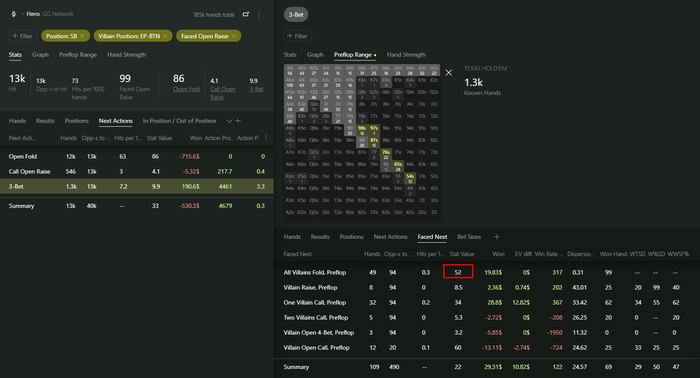
Task: Remove the Villain Position: EP-BTN filter chip
Action: [165, 36]
